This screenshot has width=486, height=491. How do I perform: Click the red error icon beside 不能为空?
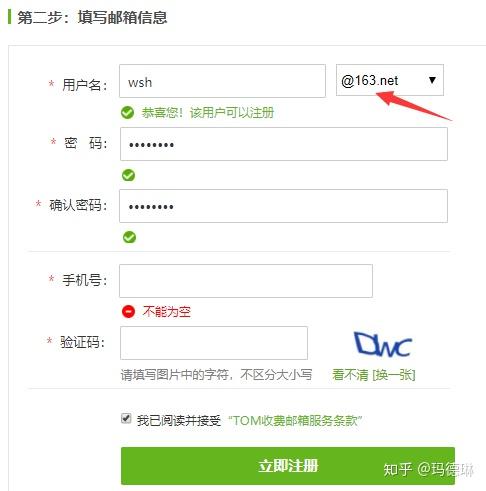(x=128, y=312)
